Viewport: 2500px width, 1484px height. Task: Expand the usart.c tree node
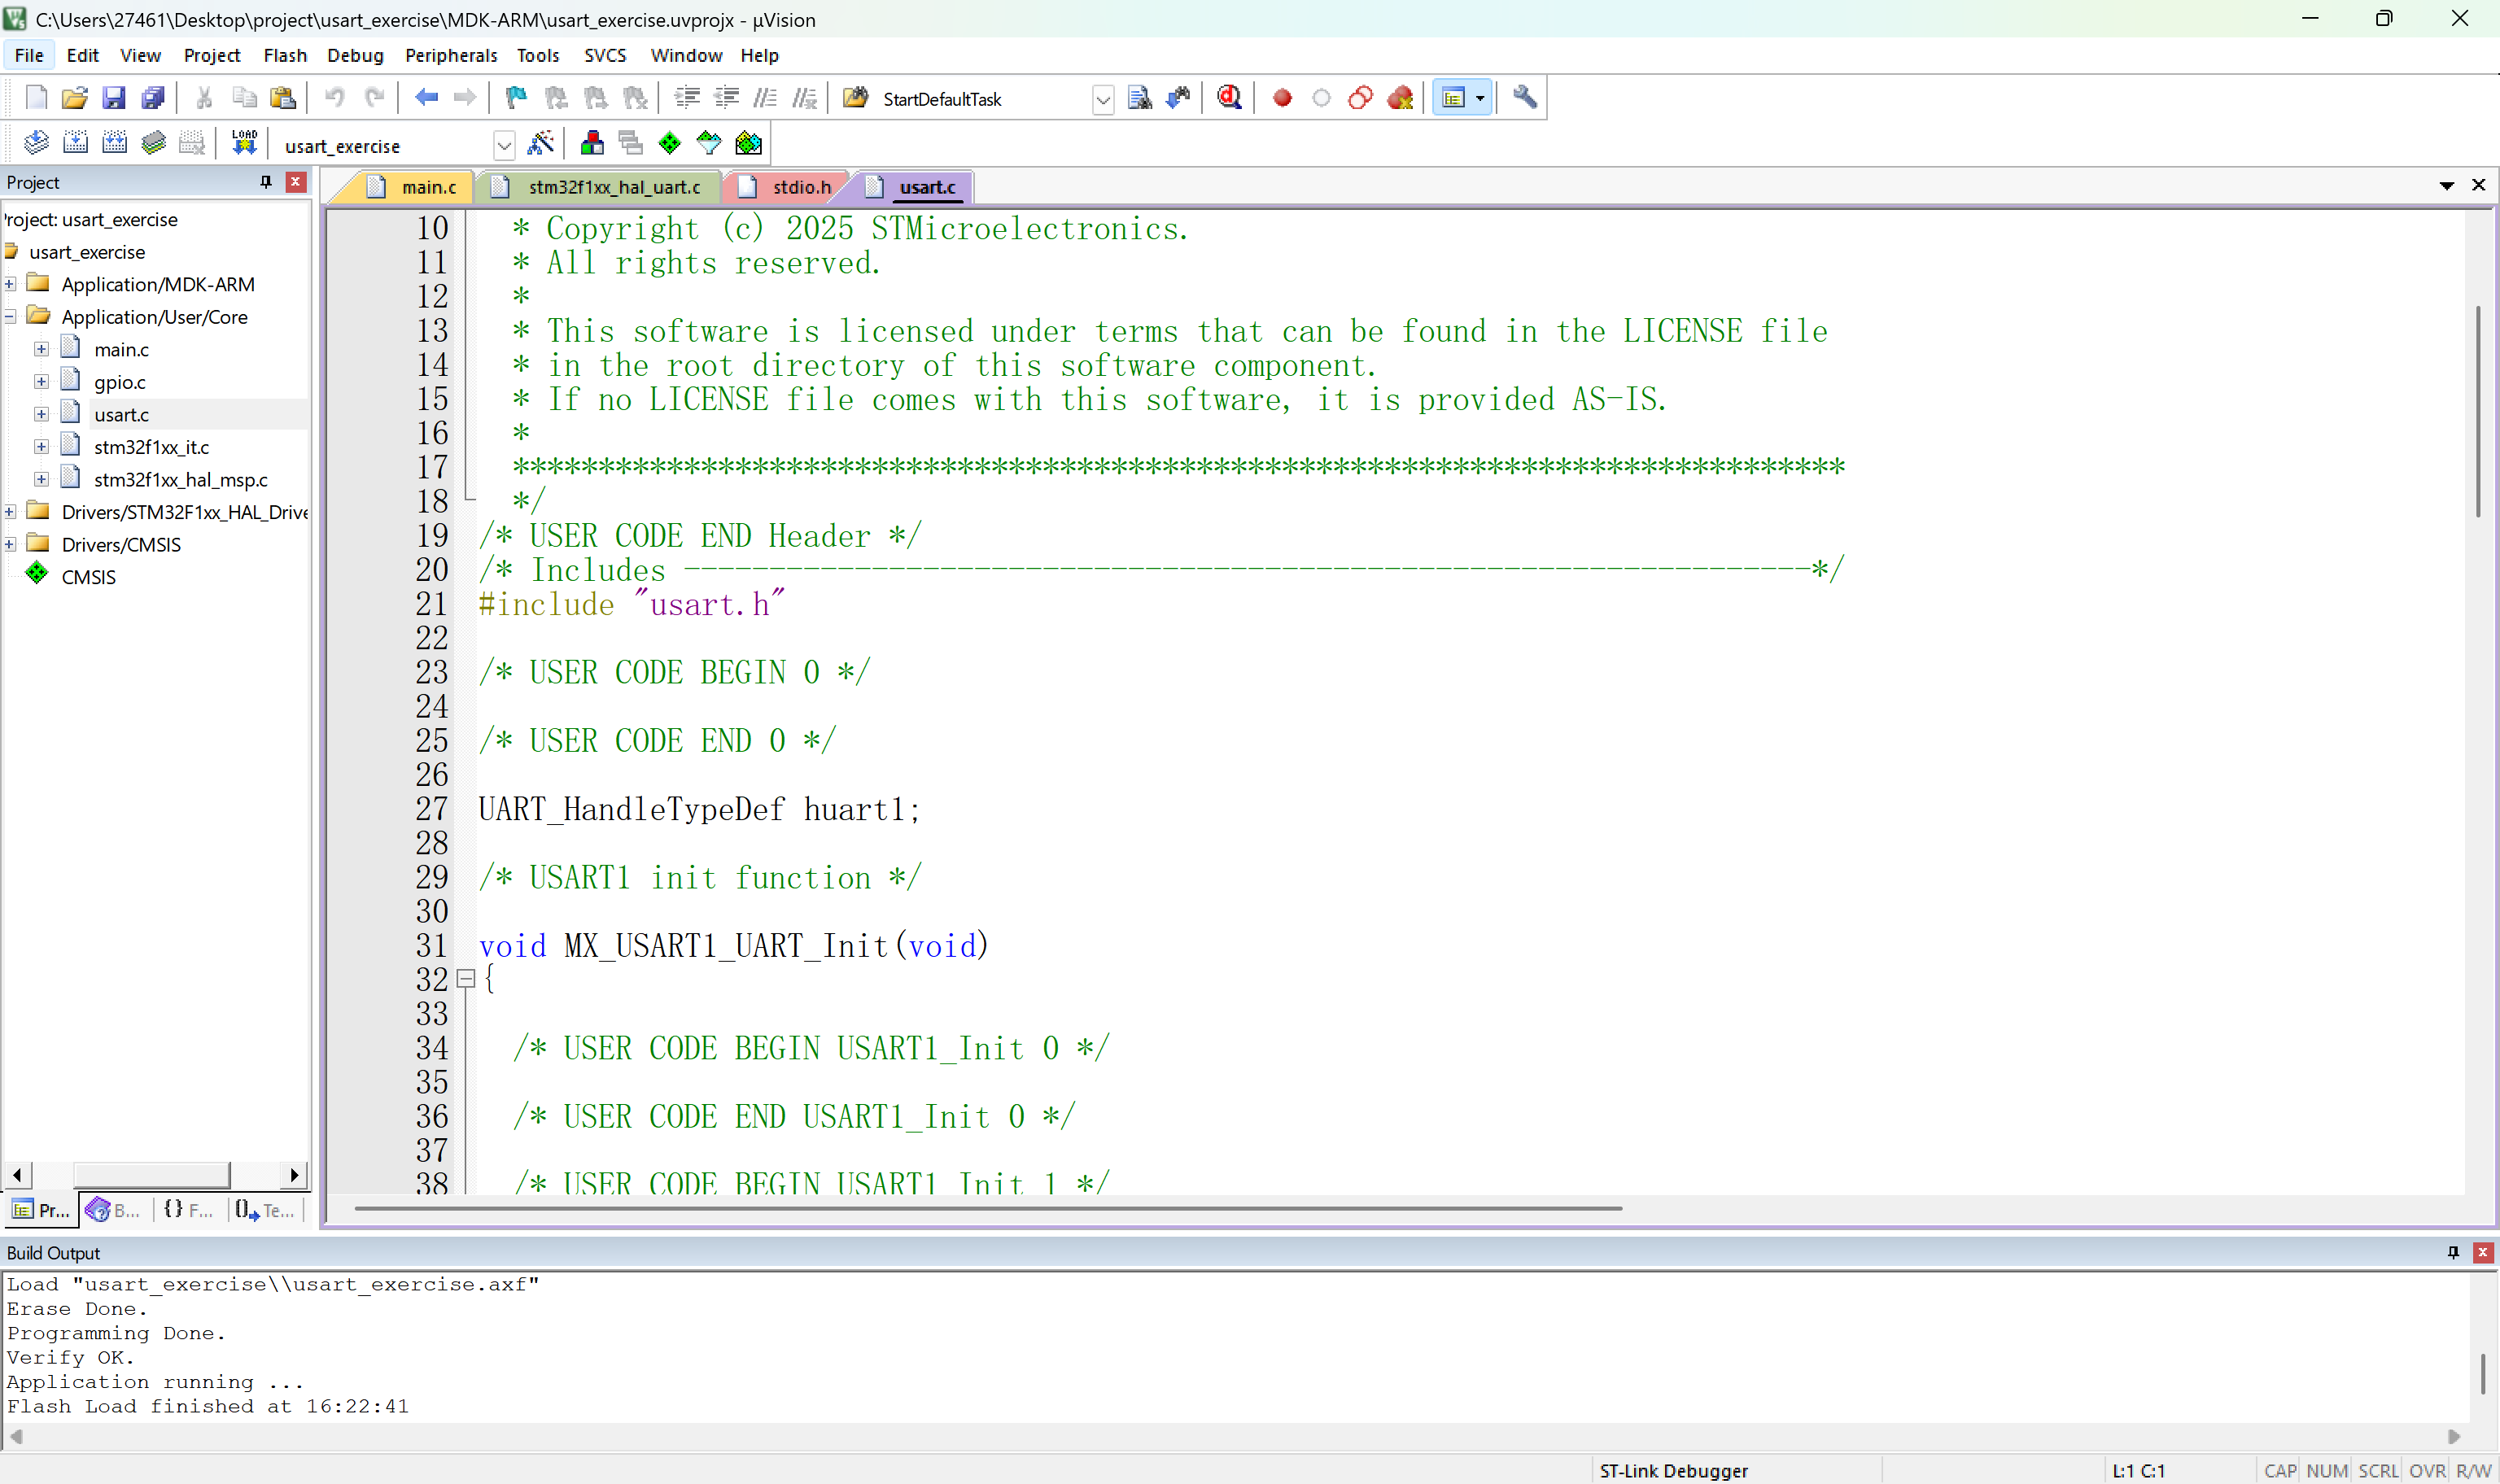41,414
